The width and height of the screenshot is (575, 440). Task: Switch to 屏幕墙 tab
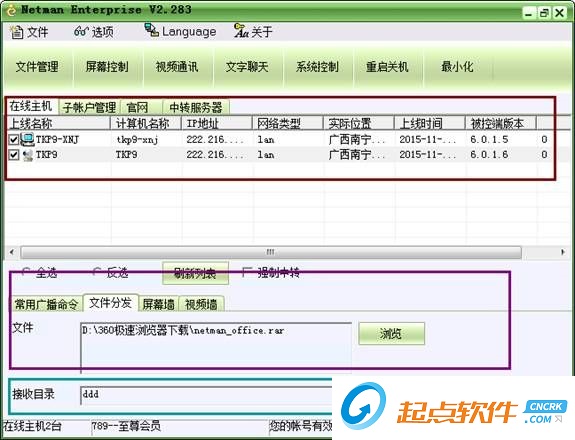[x=158, y=304]
